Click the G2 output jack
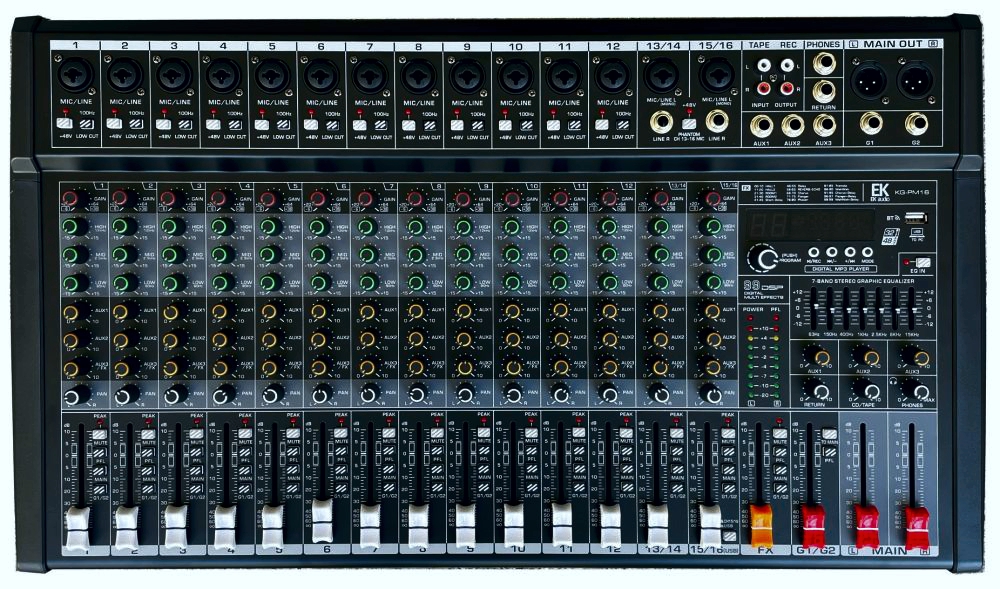The height and width of the screenshot is (589, 1000). coord(916,124)
